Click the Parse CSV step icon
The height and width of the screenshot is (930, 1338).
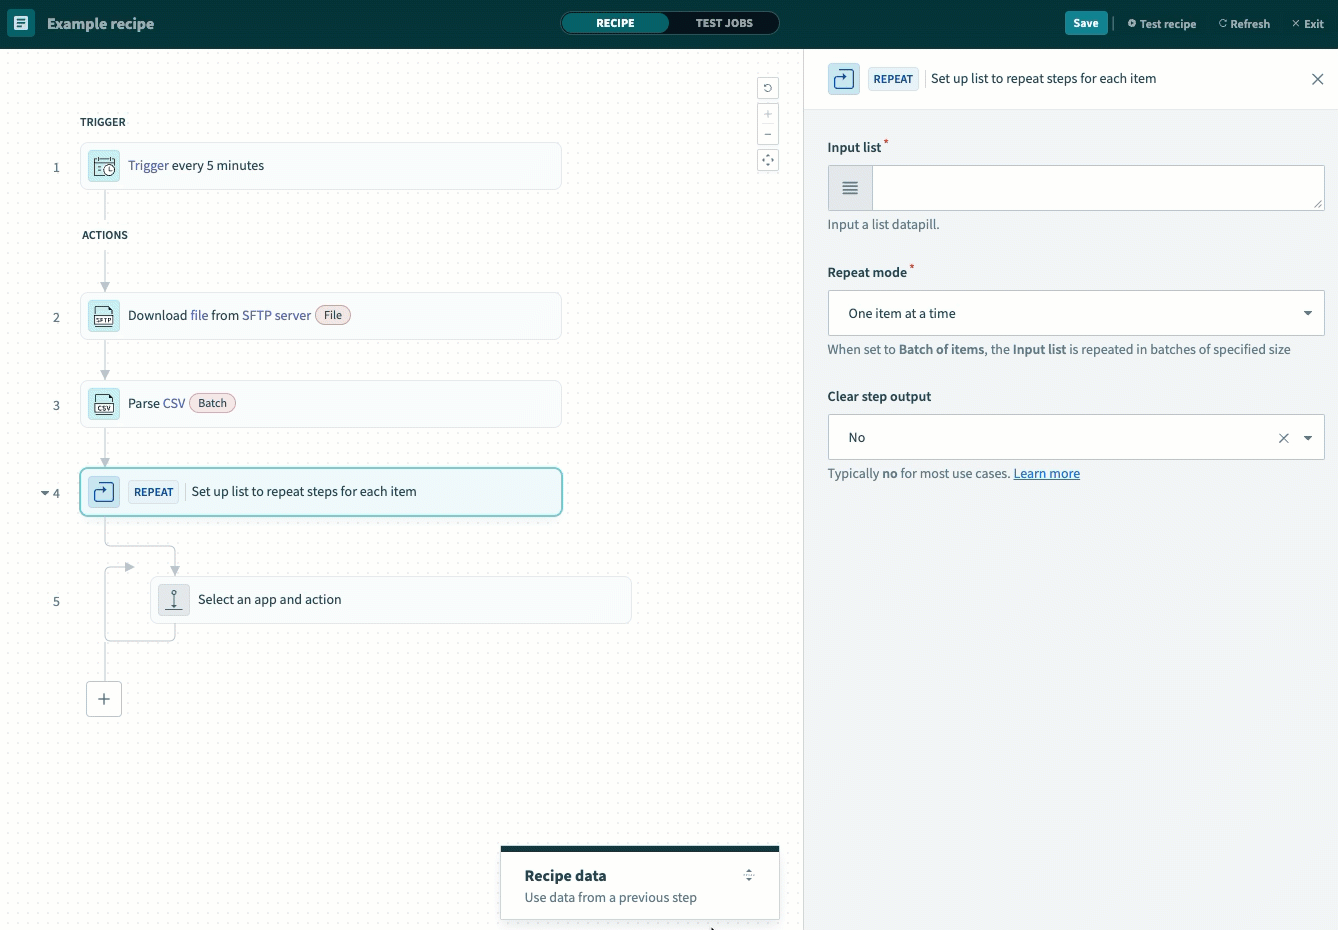(x=104, y=404)
